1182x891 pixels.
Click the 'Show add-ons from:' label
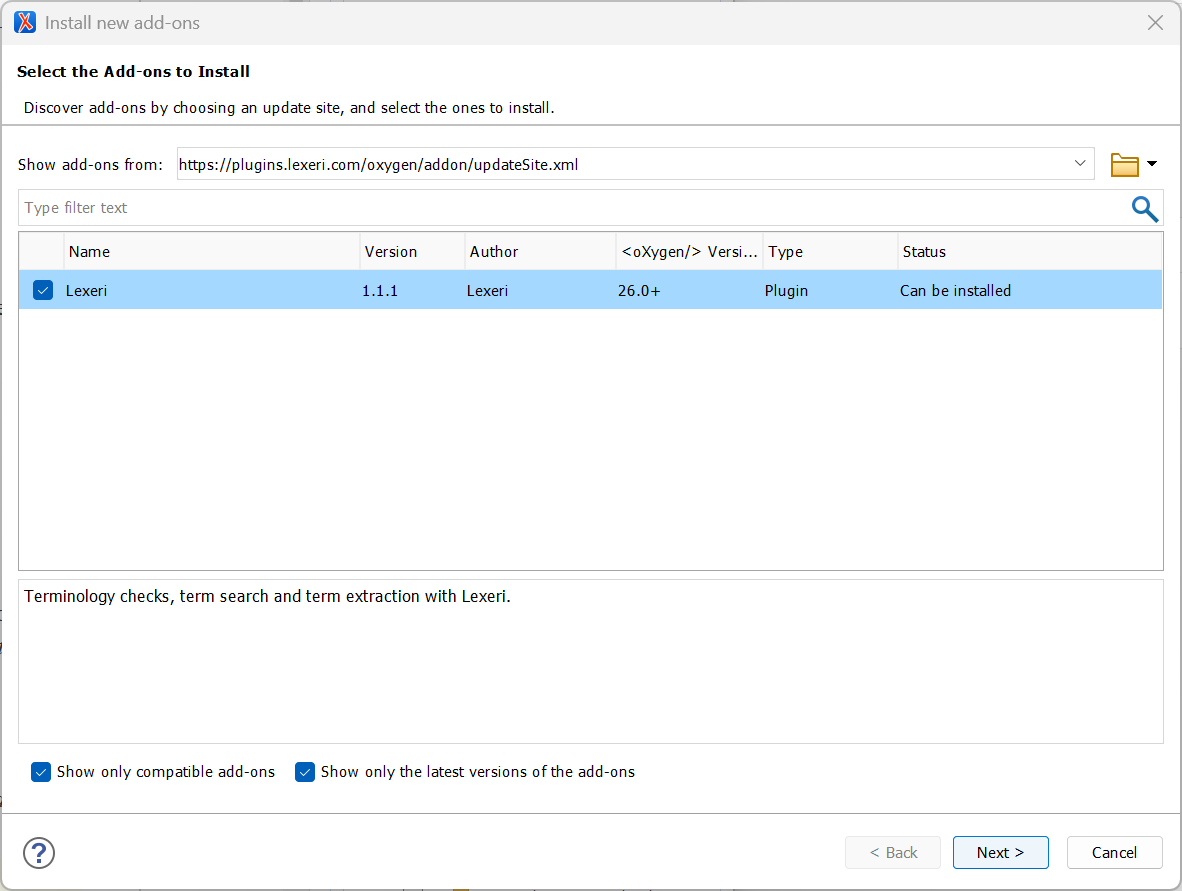point(90,164)
